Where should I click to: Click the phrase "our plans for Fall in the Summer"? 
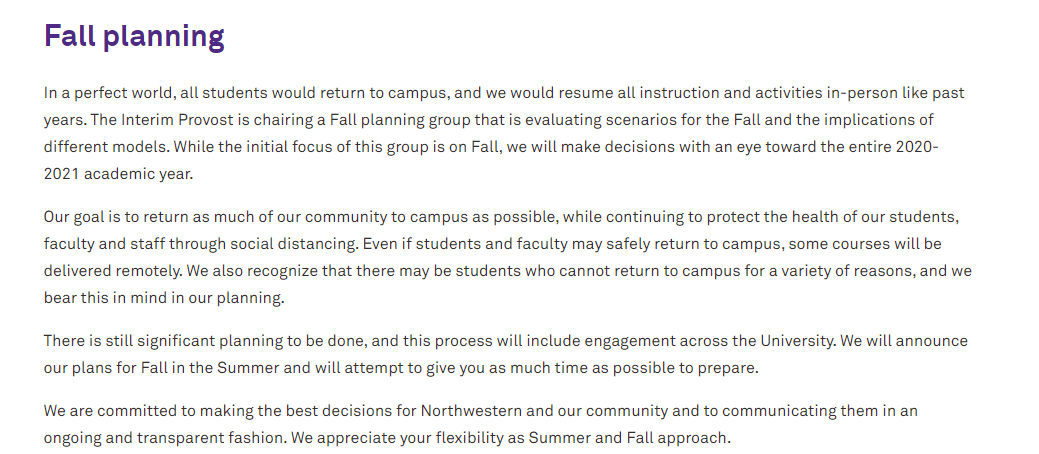[x=163, y=367]
